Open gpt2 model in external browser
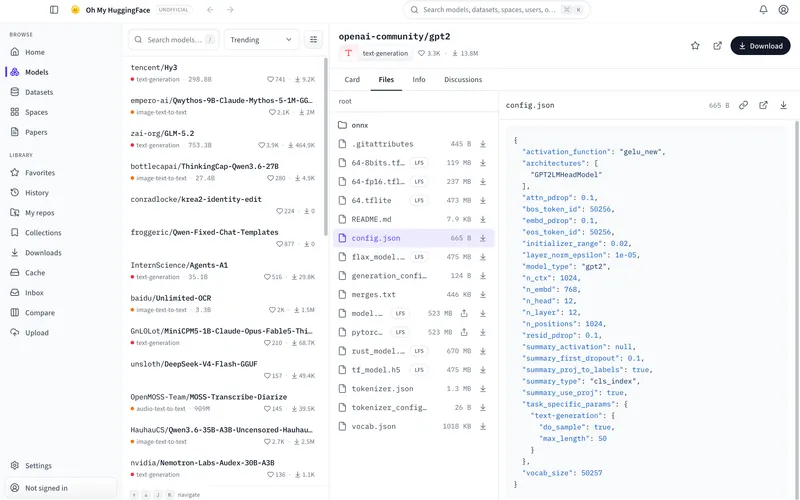Screen dimensions: 800x500 [x=717, y=46]
